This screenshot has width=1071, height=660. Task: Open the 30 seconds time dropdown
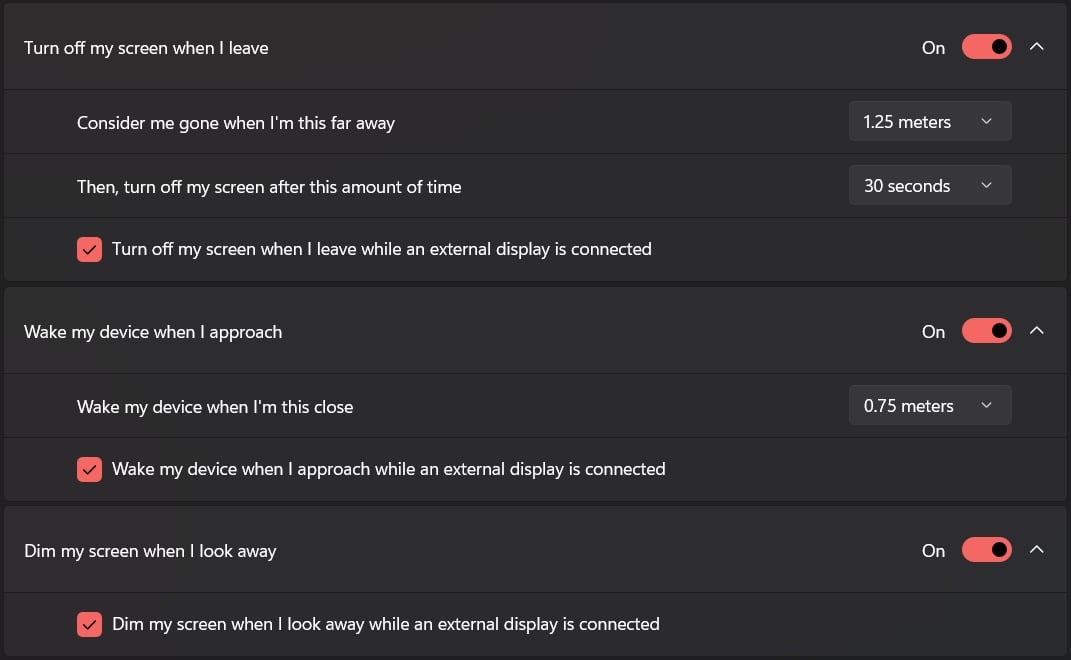click(x=930, y=186)
